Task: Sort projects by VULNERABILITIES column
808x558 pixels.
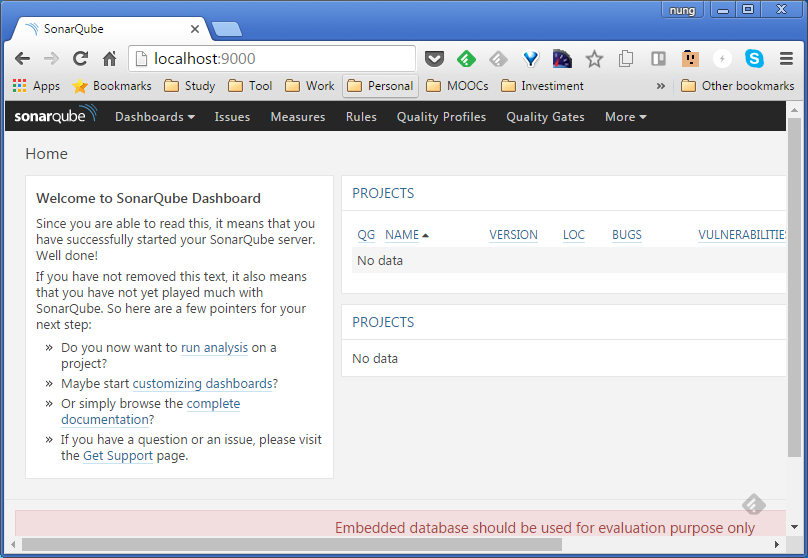Action: [742, 235]
